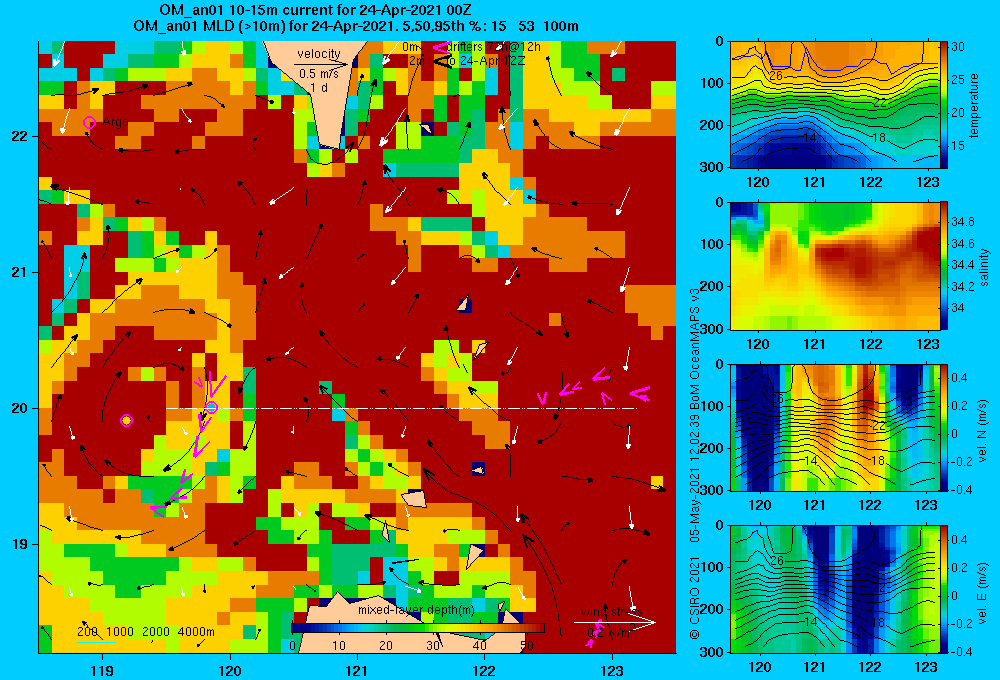This screenshot has height=680, width=1000.
Task: Click the 'drifters 72h@12h' legend text
Action: [494, 47]
